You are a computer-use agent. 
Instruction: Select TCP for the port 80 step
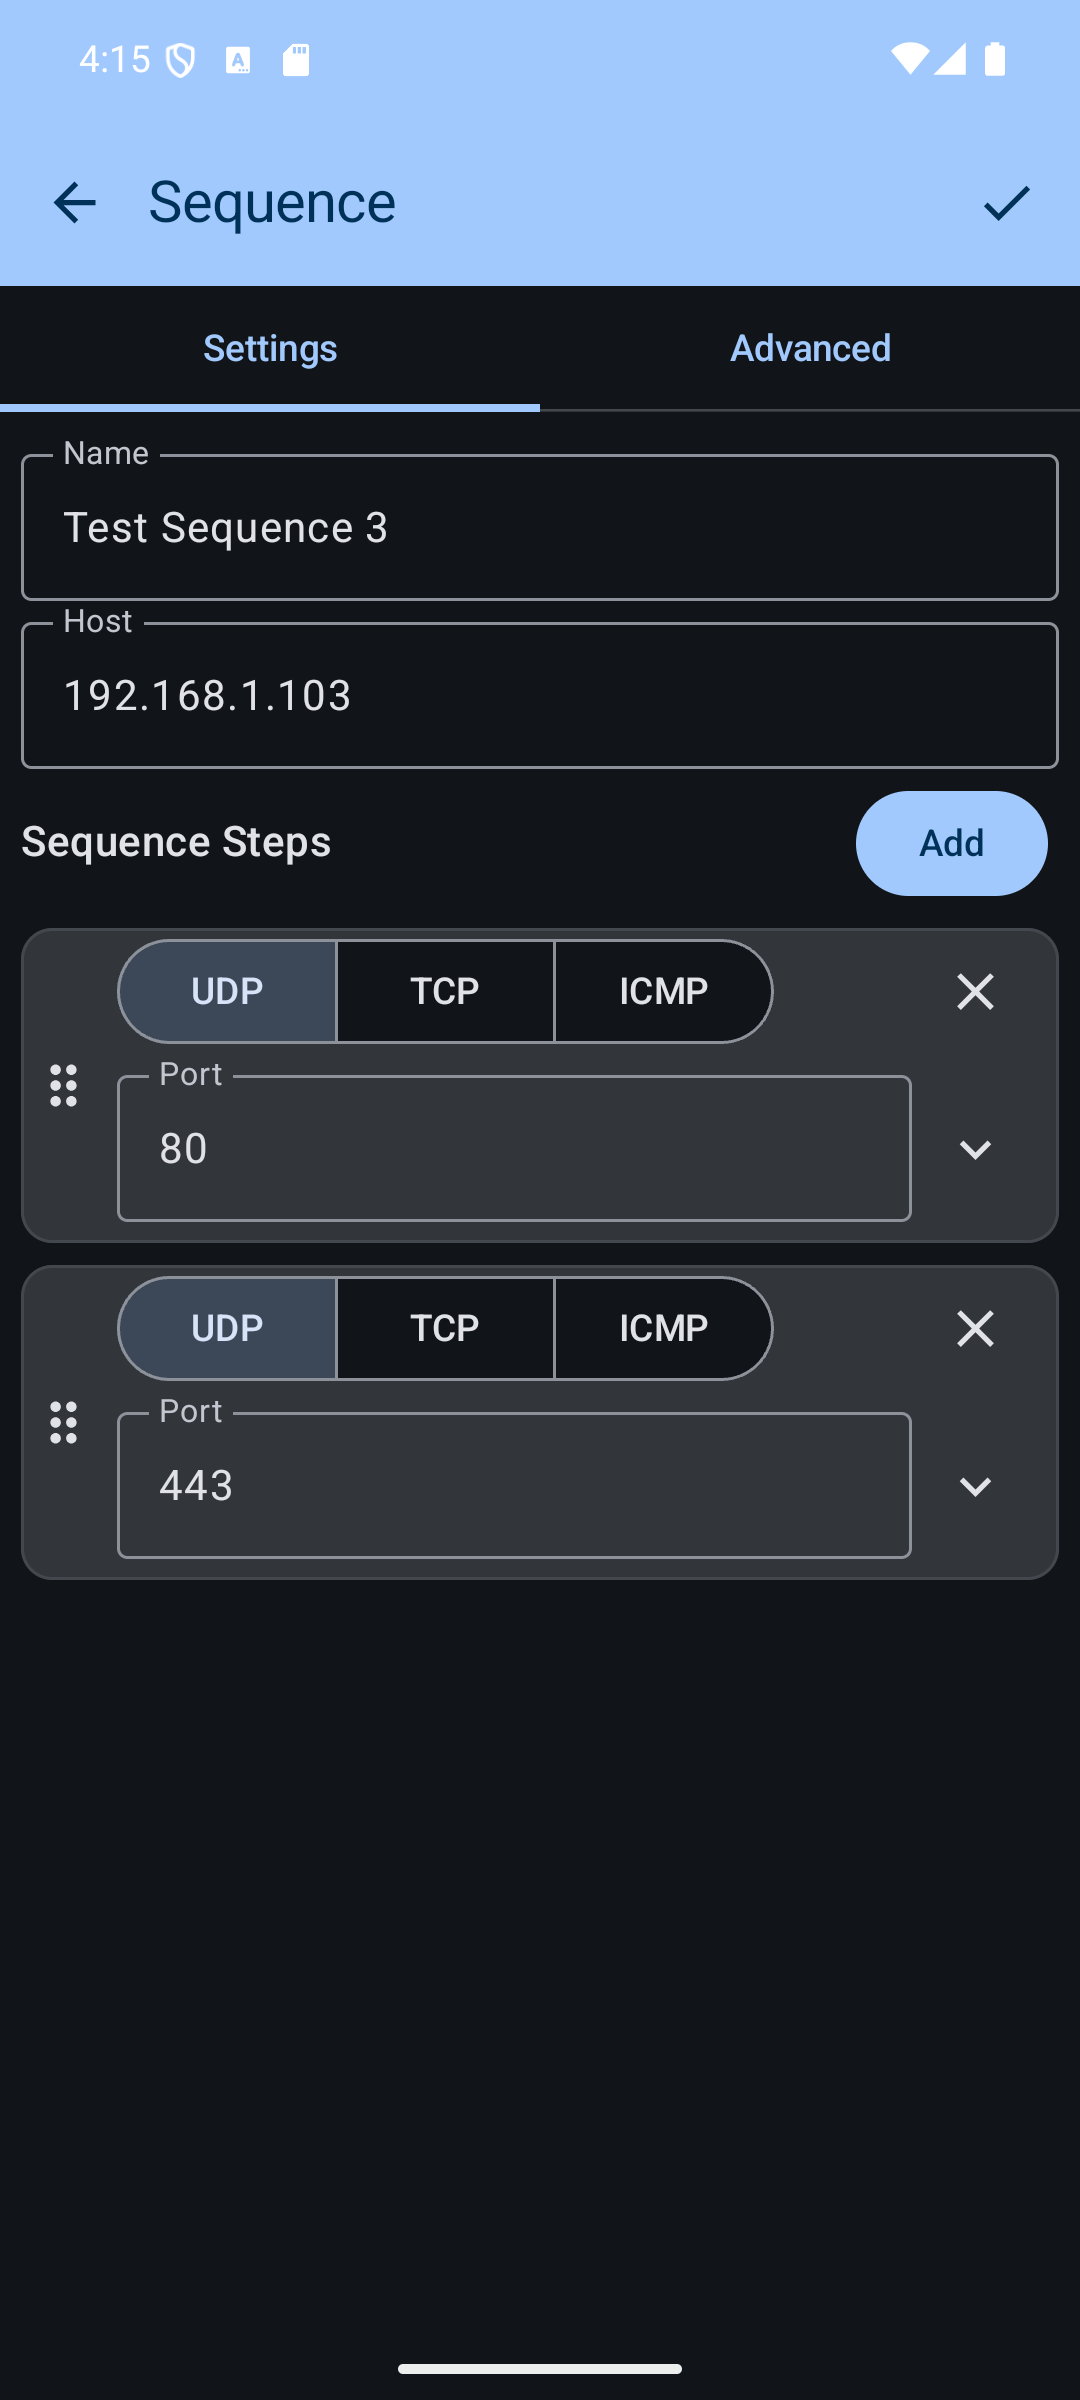(445, 992)
